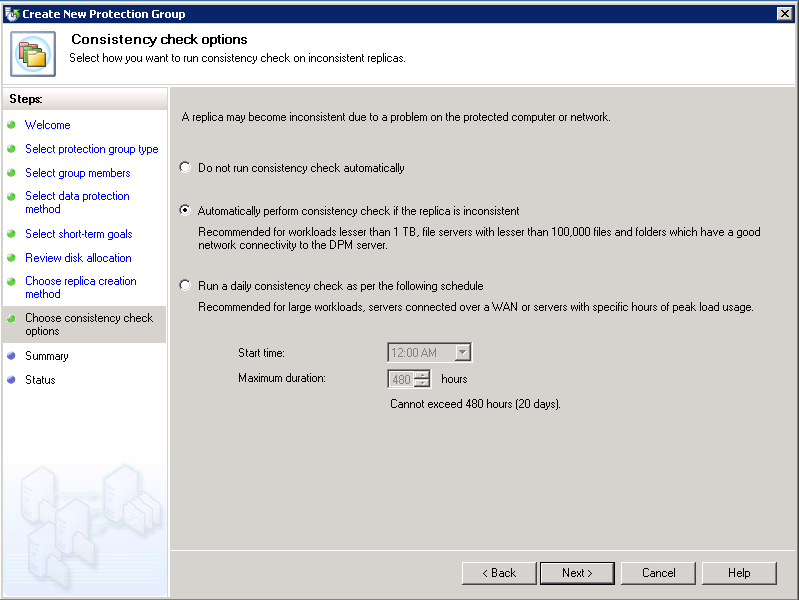Click blue bullet beside Summary step

coord(11,355)
